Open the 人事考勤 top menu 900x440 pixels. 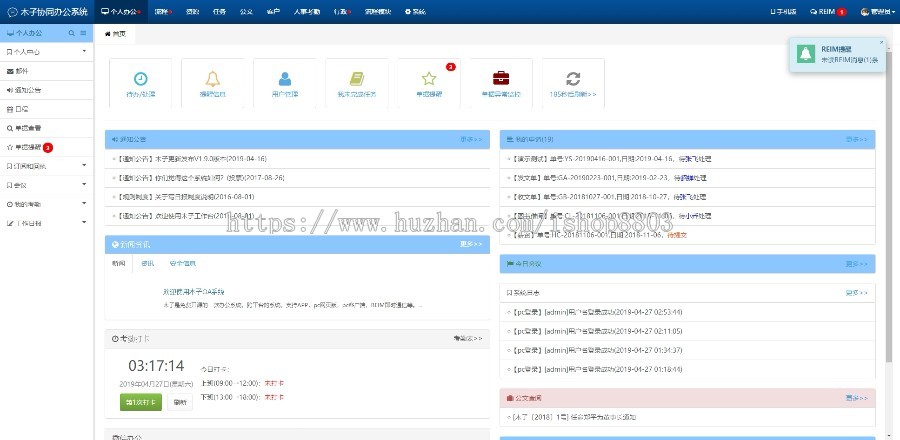pyautogui.click(x=307, y=11)
